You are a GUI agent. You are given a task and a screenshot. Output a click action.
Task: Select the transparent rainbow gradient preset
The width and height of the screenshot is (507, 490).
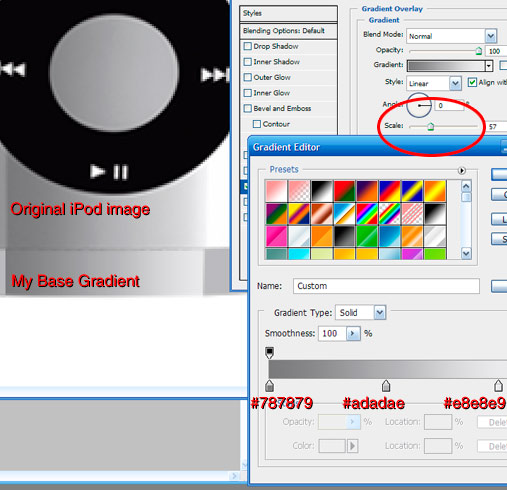390,214
